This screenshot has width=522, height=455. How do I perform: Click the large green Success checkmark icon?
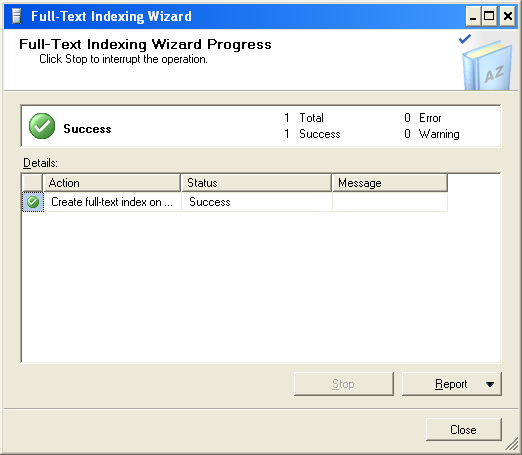42,126
